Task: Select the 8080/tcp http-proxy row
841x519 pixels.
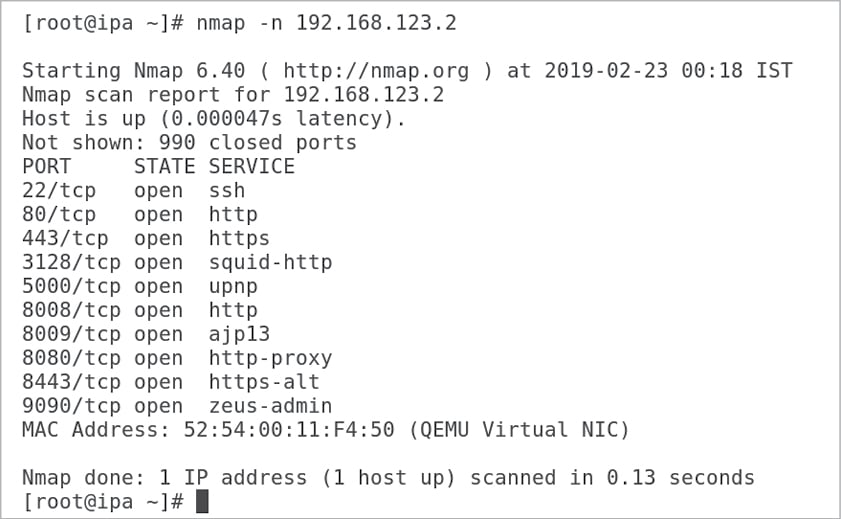Action: (x=176, y=358)
